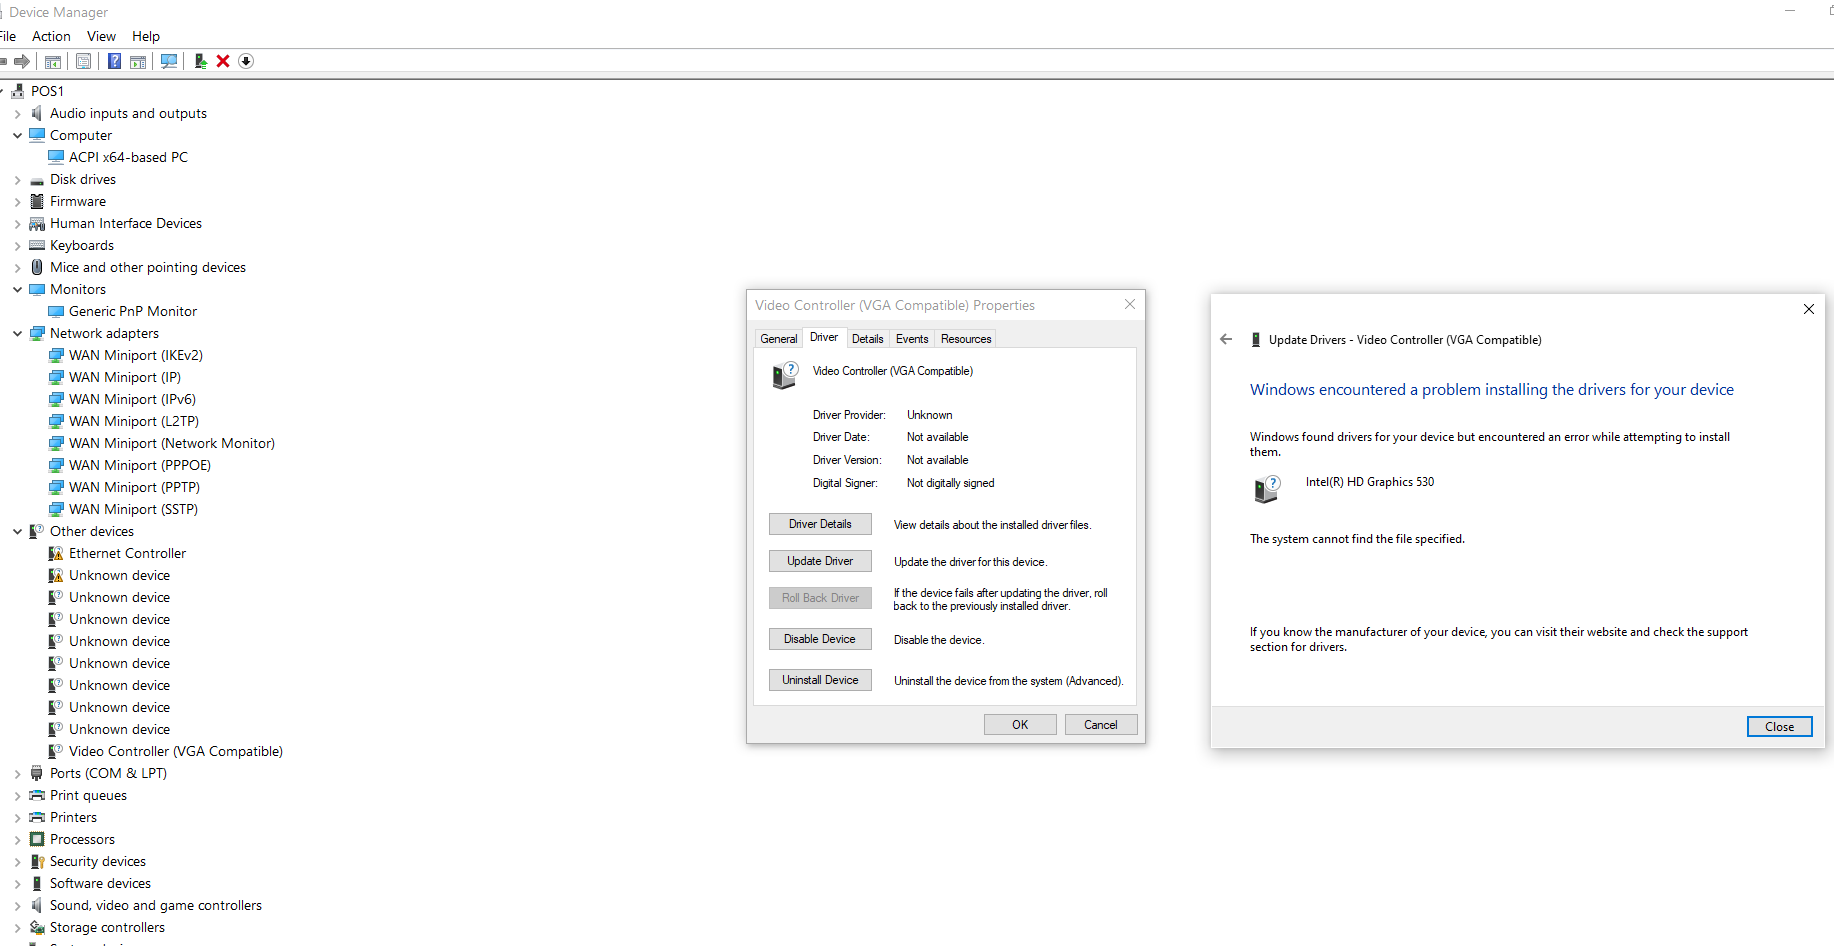Open Properties from the toolbar icon

coord(84,62)
